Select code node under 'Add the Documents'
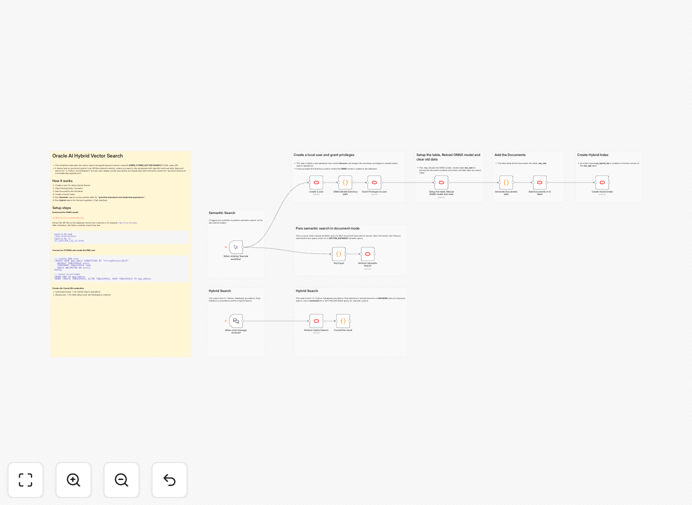Screen dimensions: 692x505 click(506, 182)
